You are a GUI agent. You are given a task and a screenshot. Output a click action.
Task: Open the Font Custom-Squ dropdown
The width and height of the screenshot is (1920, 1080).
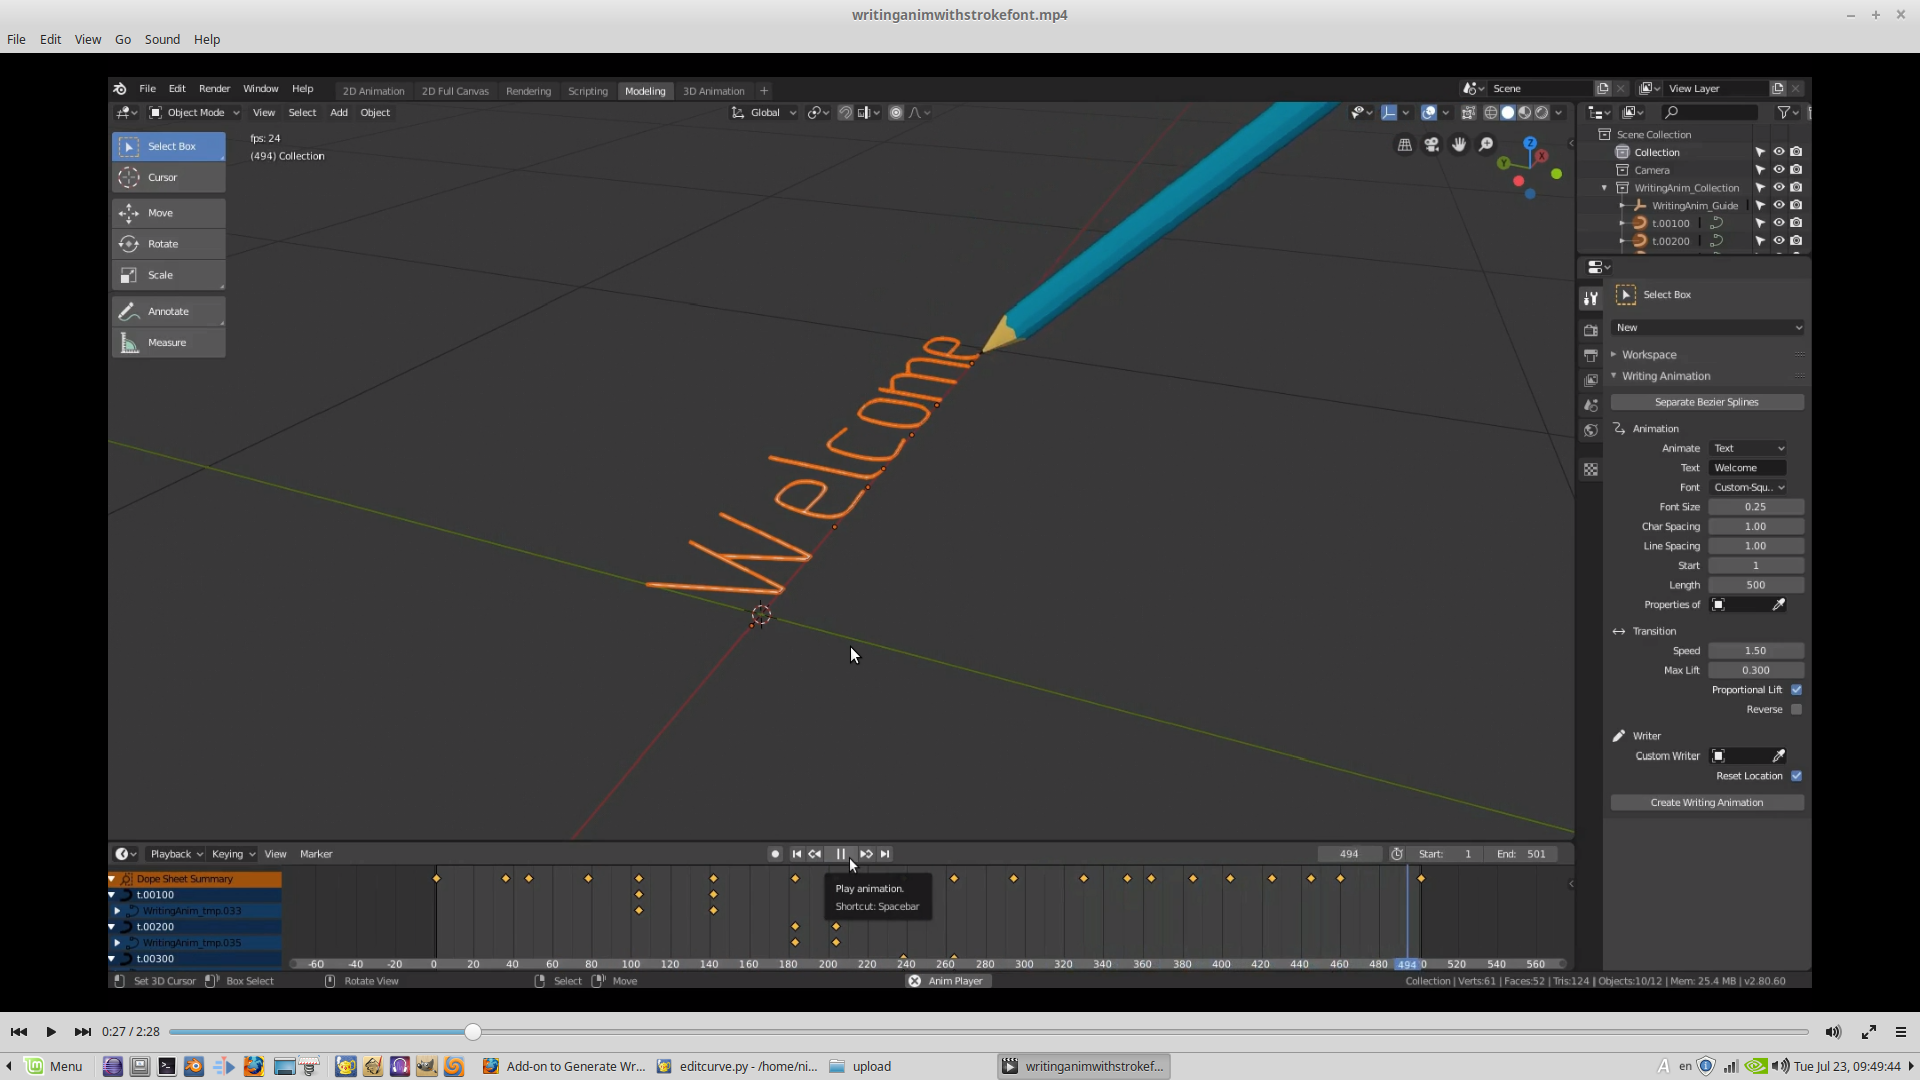(1748, 487)
